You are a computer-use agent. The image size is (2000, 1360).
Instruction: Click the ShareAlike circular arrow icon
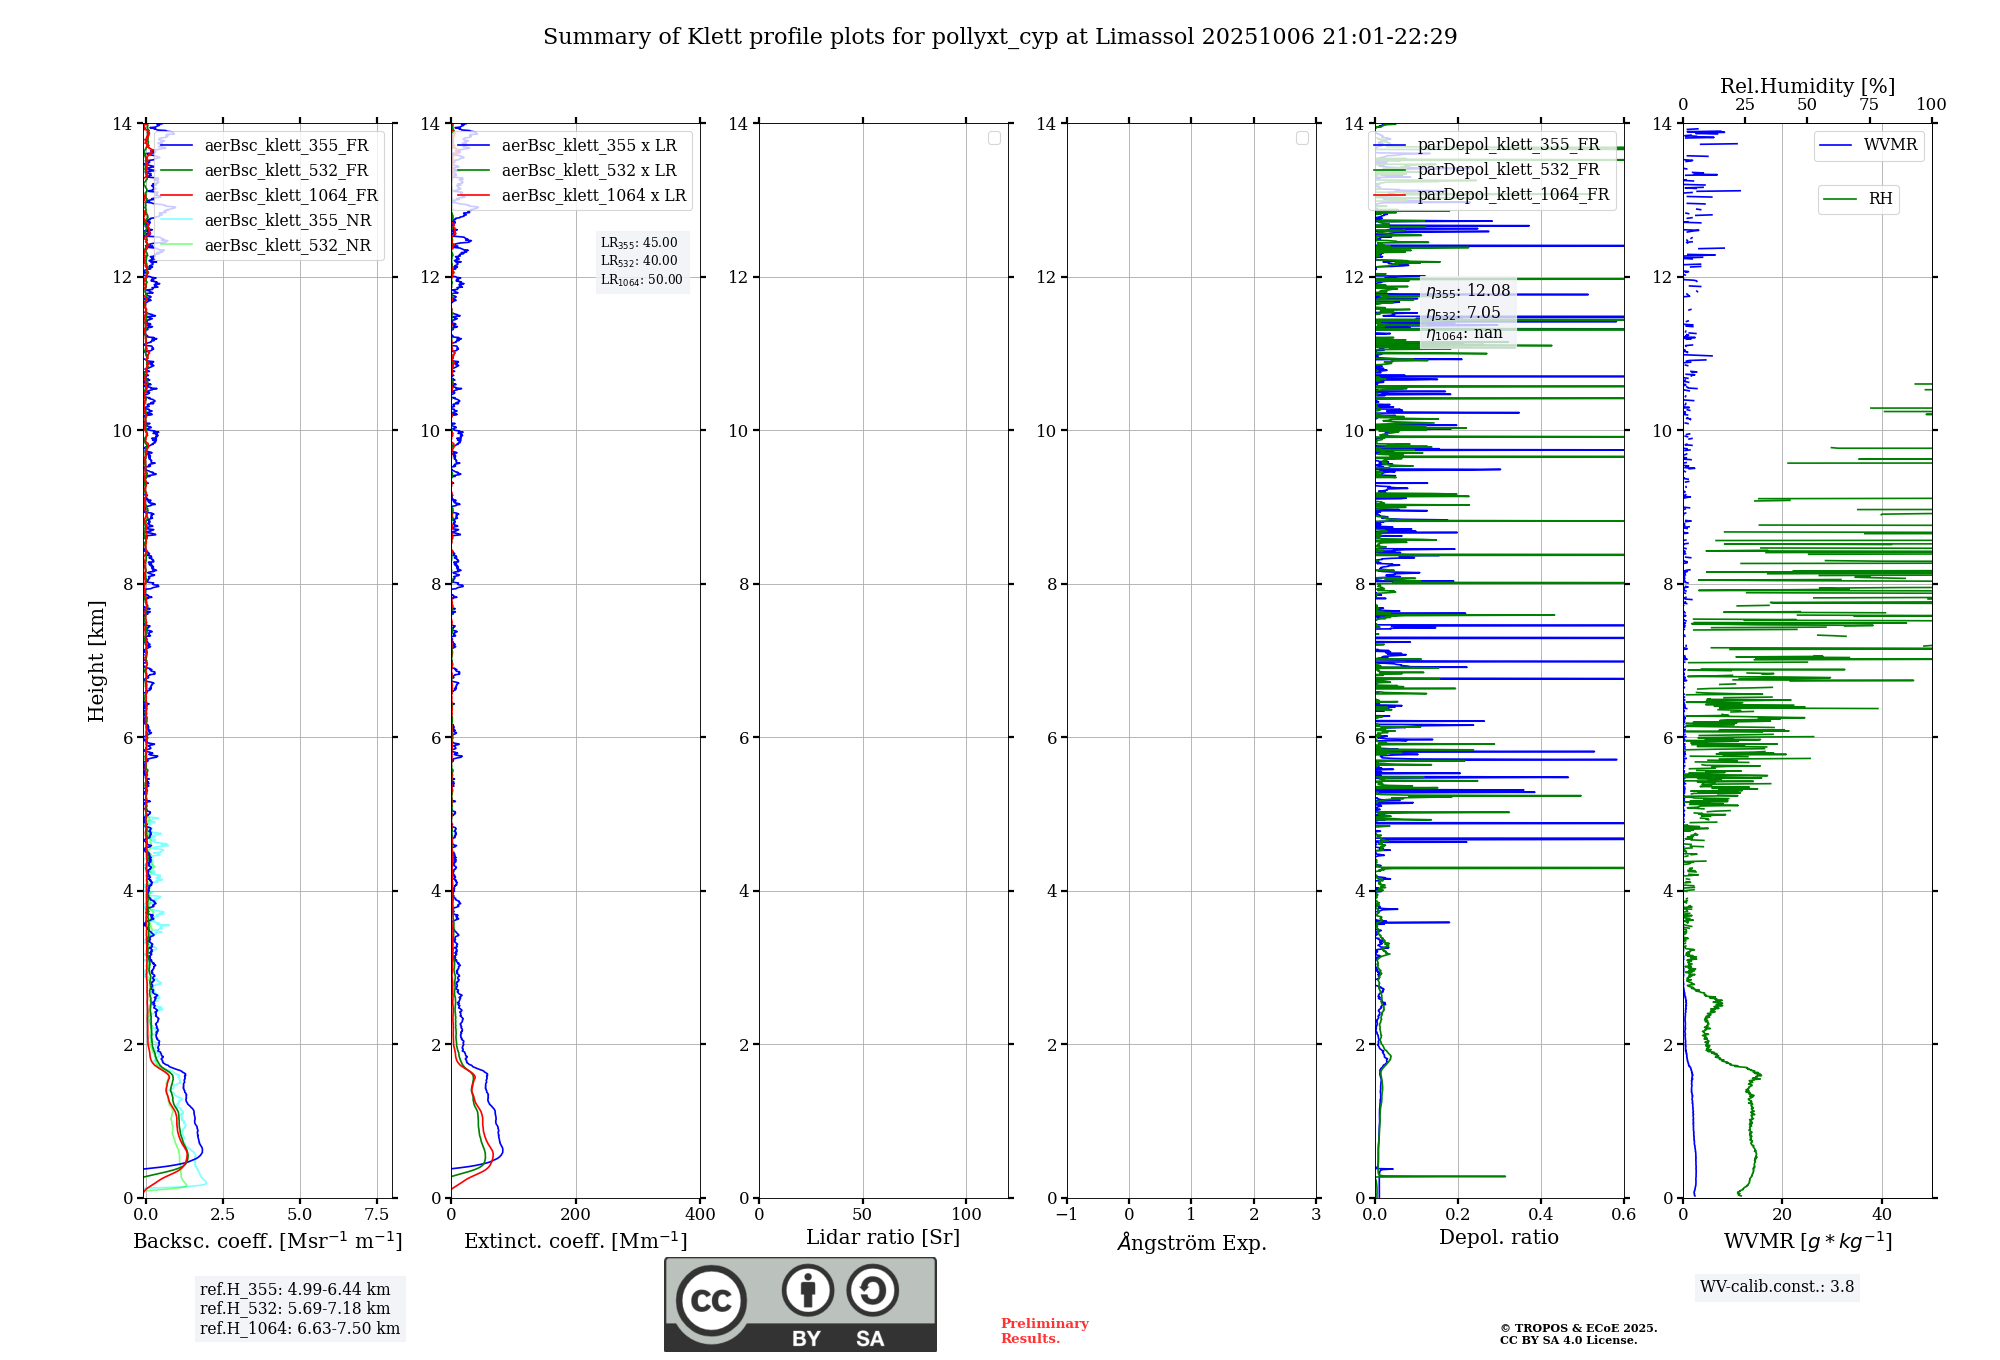coord(872,1290)
